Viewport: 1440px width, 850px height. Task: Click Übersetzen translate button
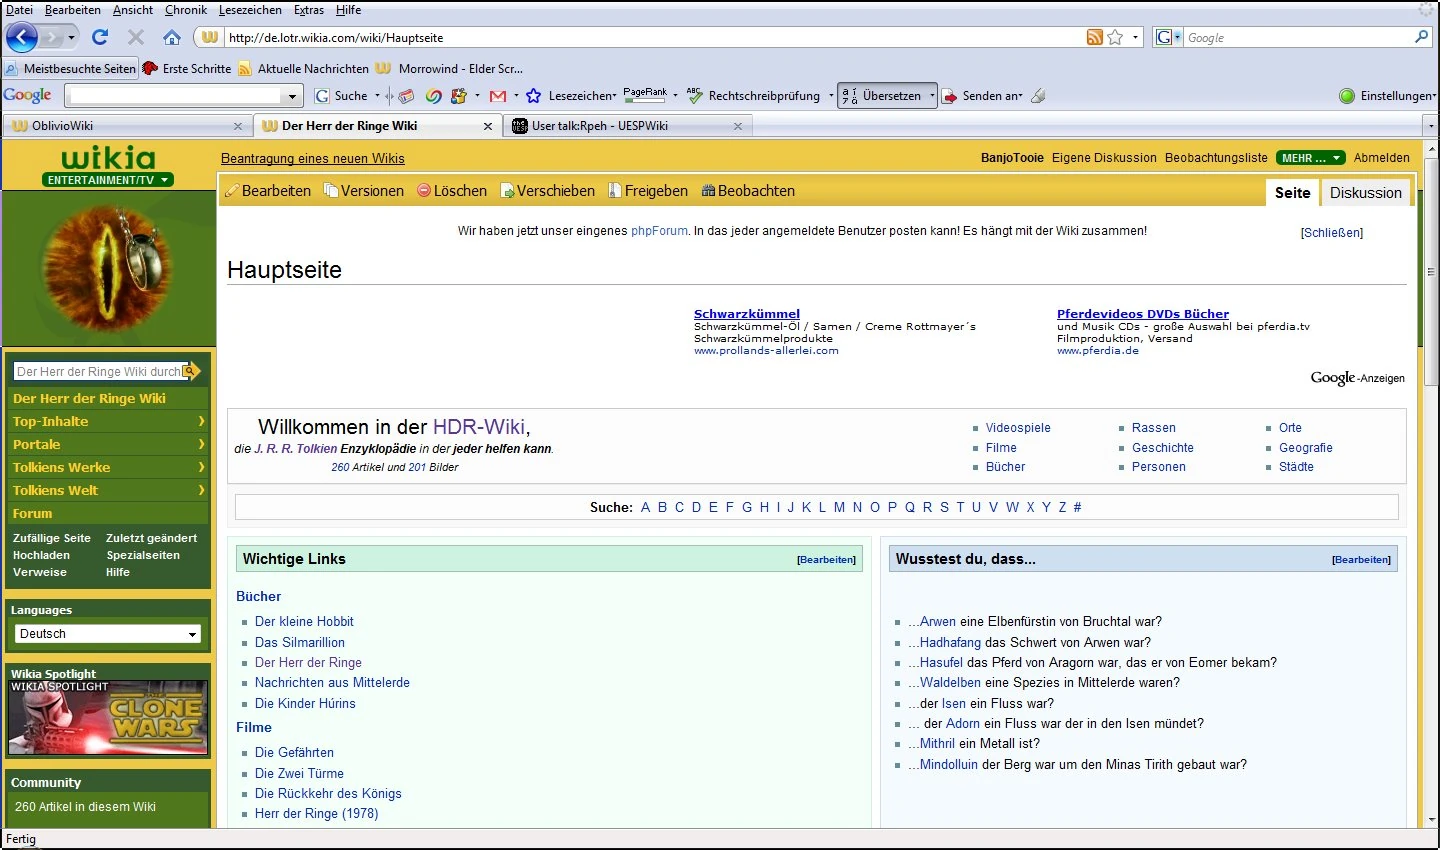887,96
